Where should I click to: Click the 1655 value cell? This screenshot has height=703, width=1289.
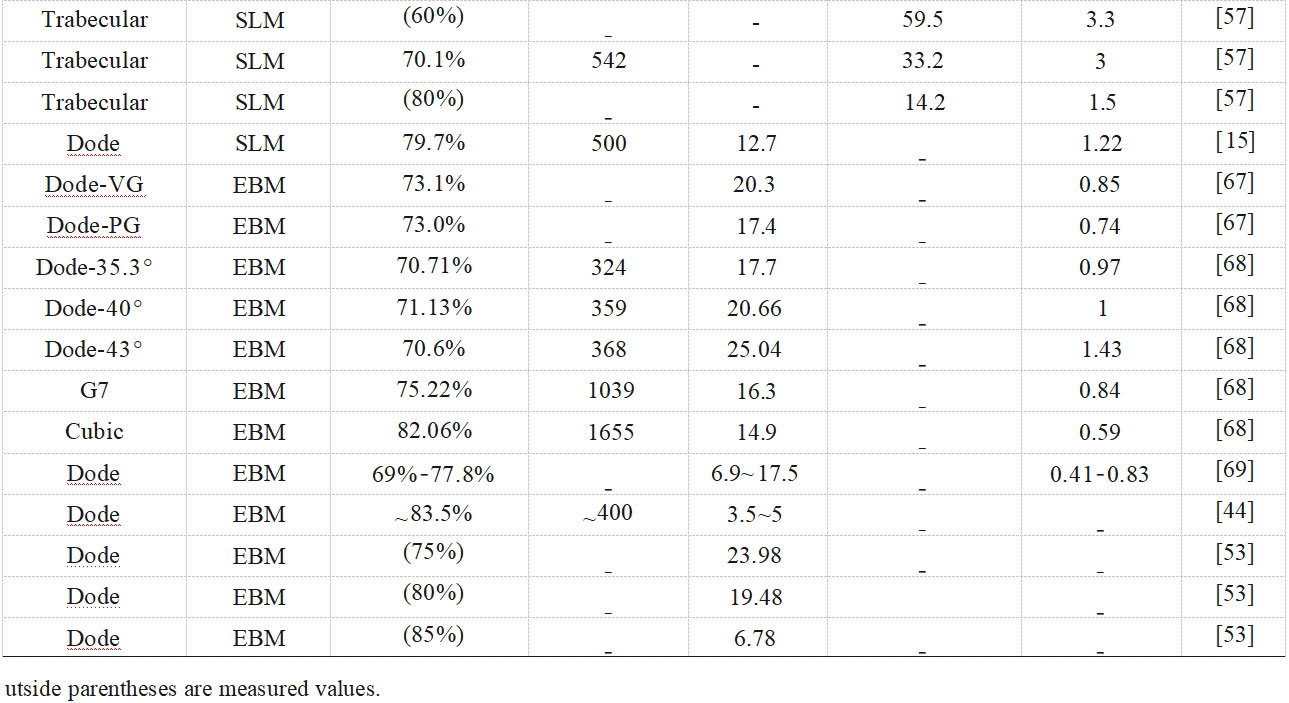pyautogui.click(x=608, y=432)
